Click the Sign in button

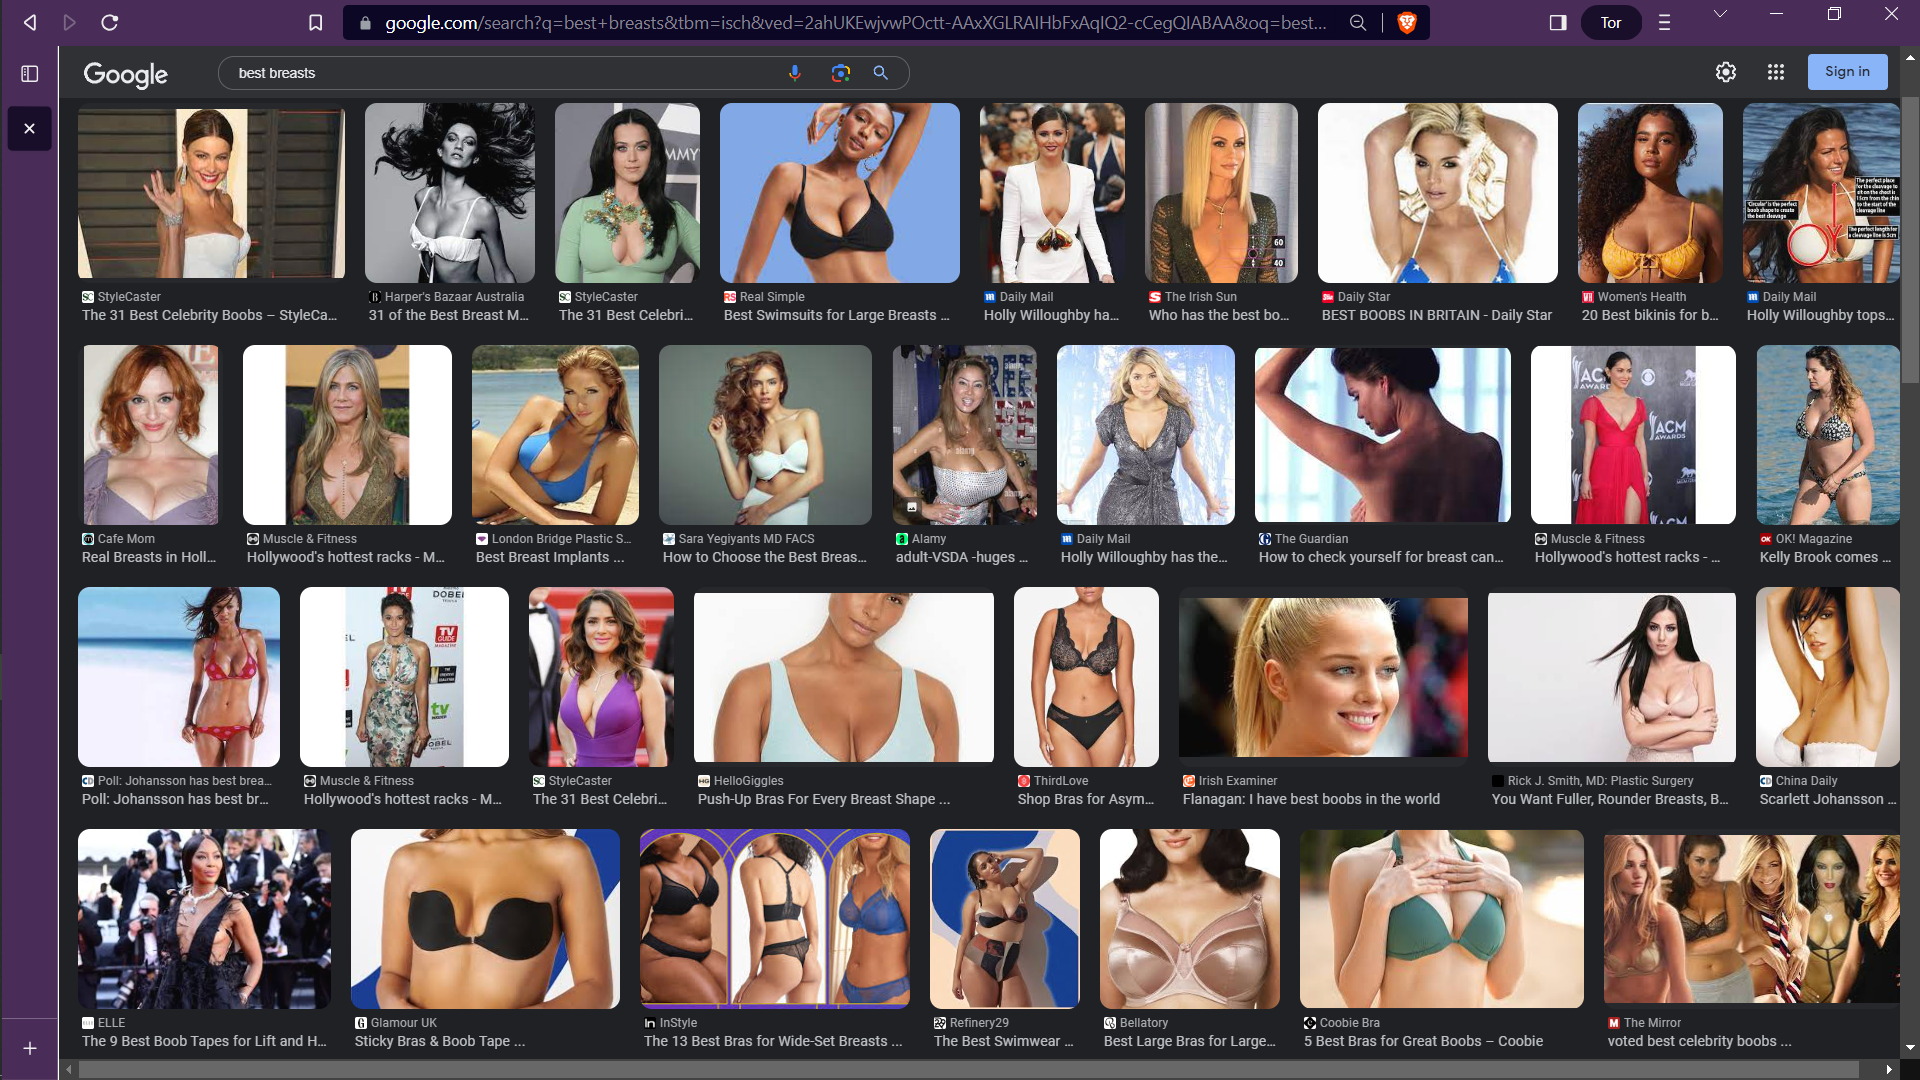(x=1847, y=72)
